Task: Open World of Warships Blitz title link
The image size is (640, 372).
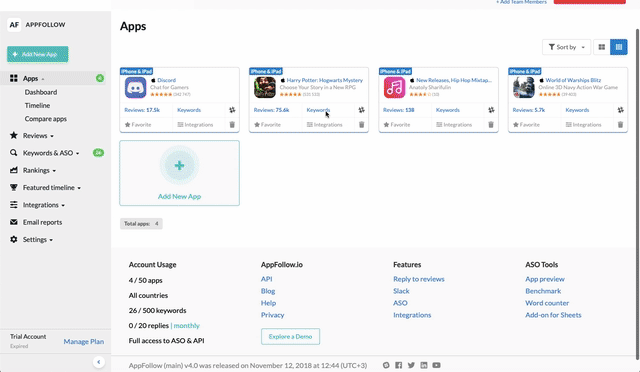Action: tap(573, 80)
